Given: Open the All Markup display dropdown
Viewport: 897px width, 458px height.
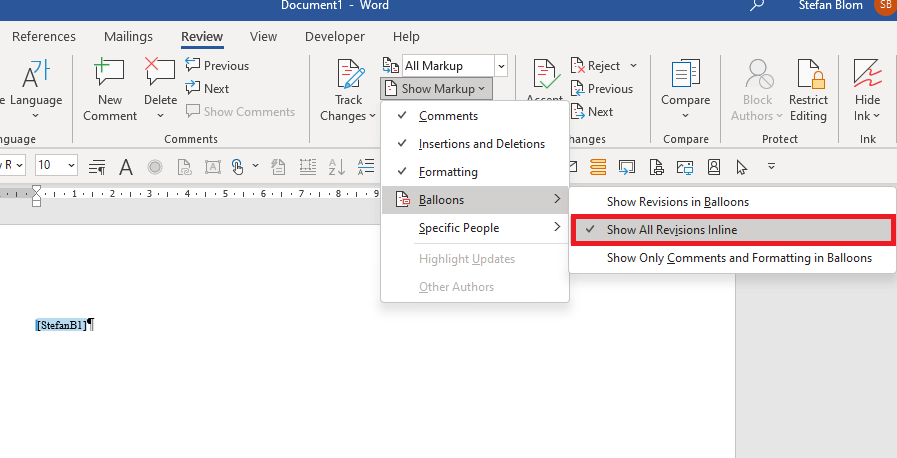Looking at the screenshot, I should click(501, 66).
